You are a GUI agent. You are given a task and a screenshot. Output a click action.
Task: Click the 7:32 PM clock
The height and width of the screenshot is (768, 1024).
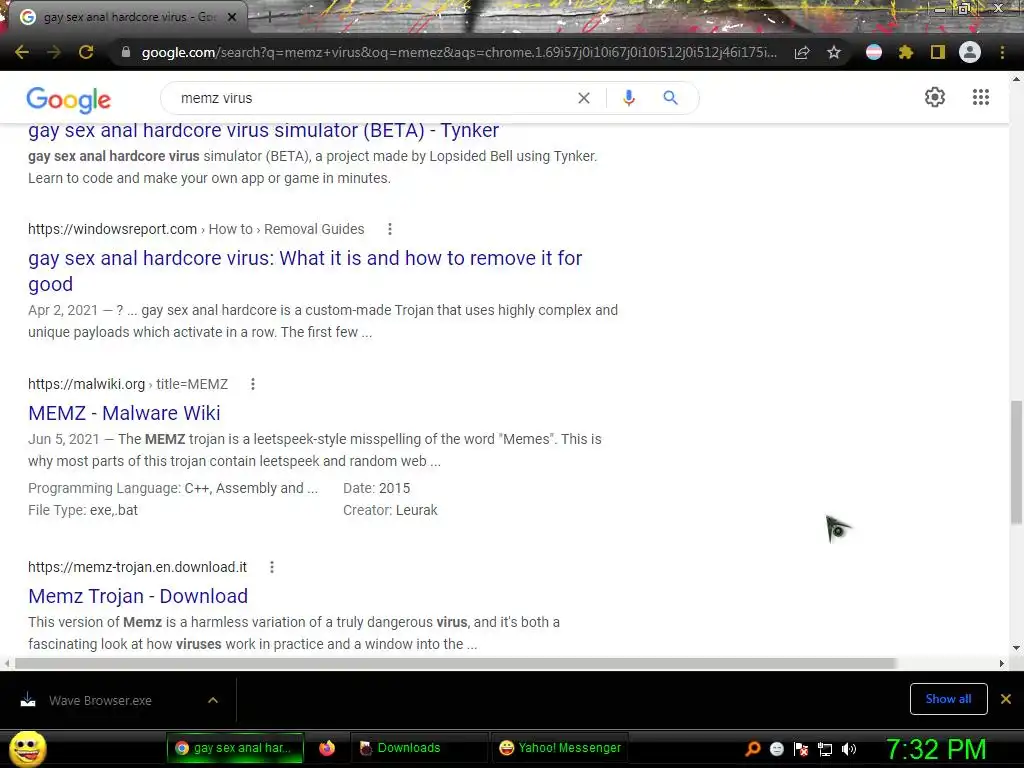[x=936, y=749]
